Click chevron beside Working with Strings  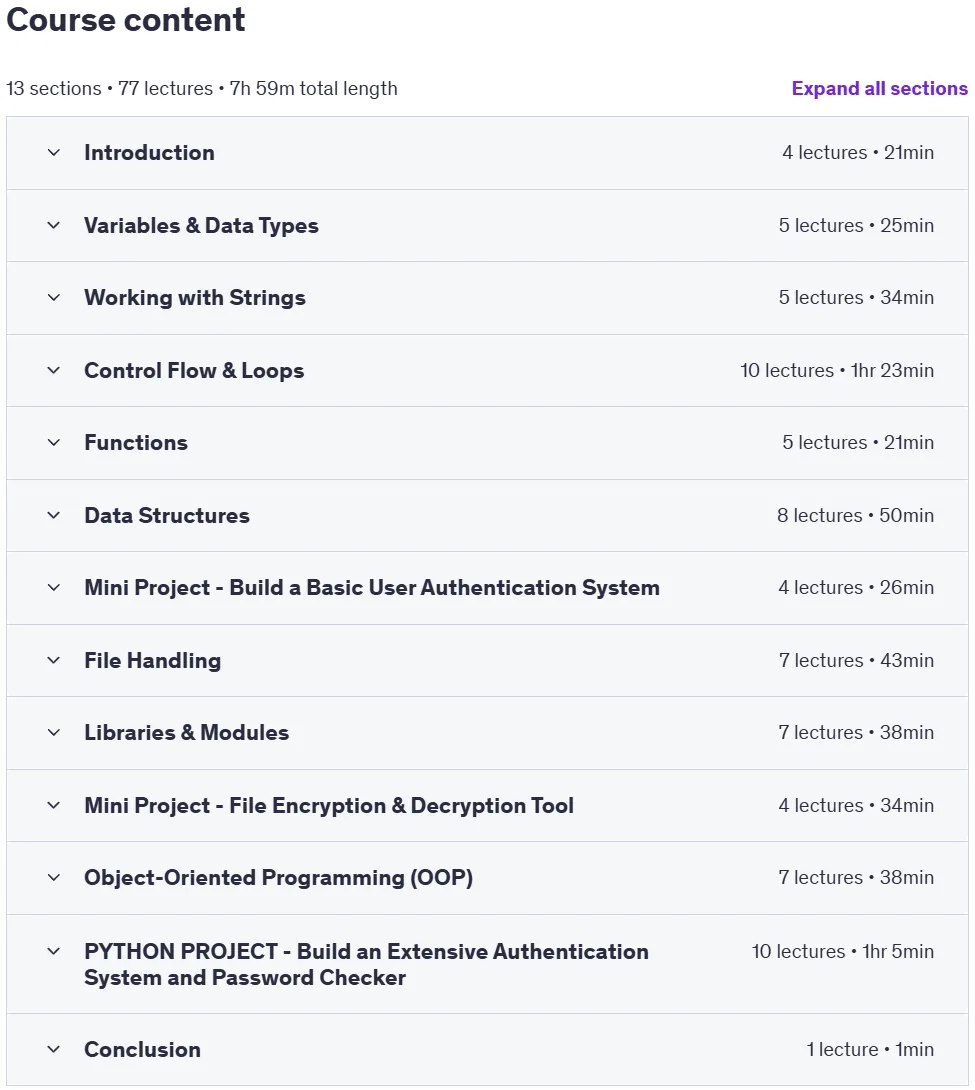(x=54, y=298)
